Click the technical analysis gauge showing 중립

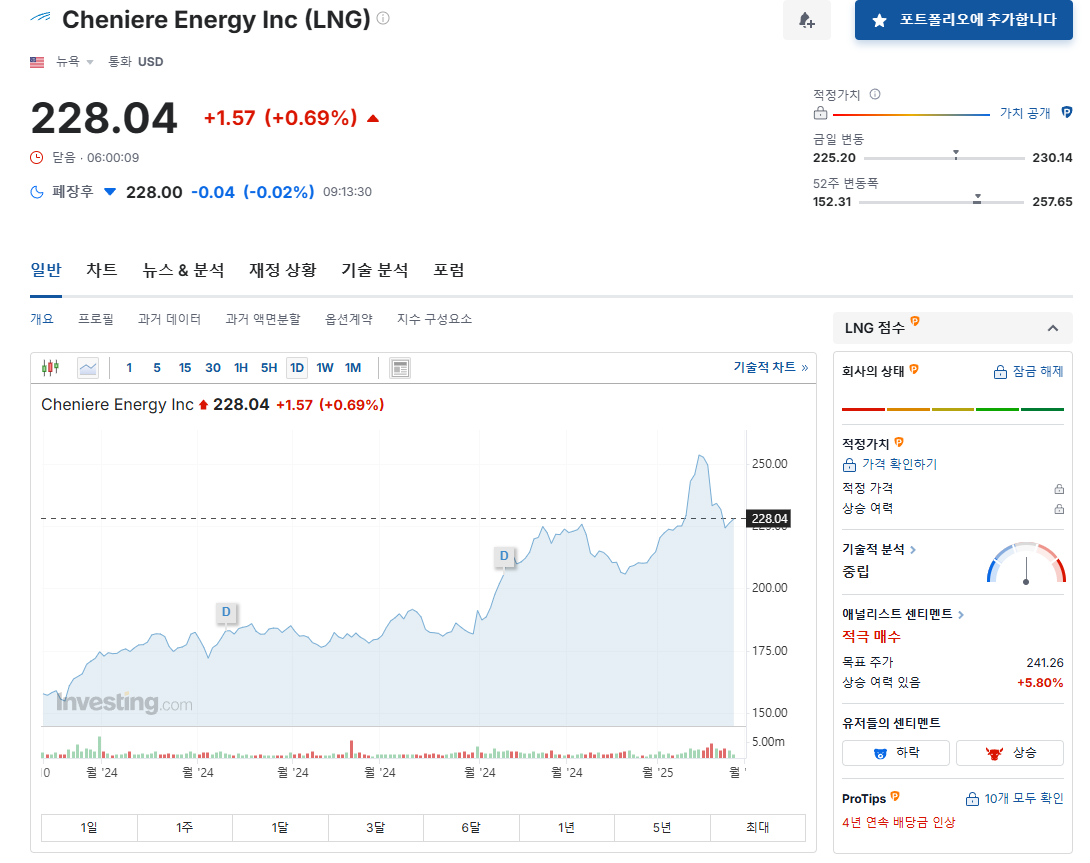pos(1027,562)
